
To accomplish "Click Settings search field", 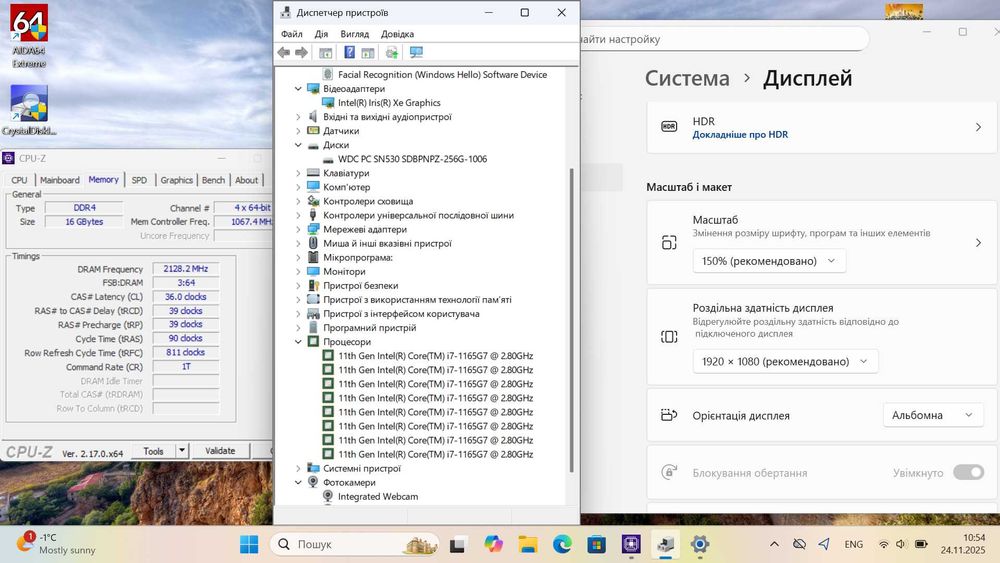I will coord(724,39).
